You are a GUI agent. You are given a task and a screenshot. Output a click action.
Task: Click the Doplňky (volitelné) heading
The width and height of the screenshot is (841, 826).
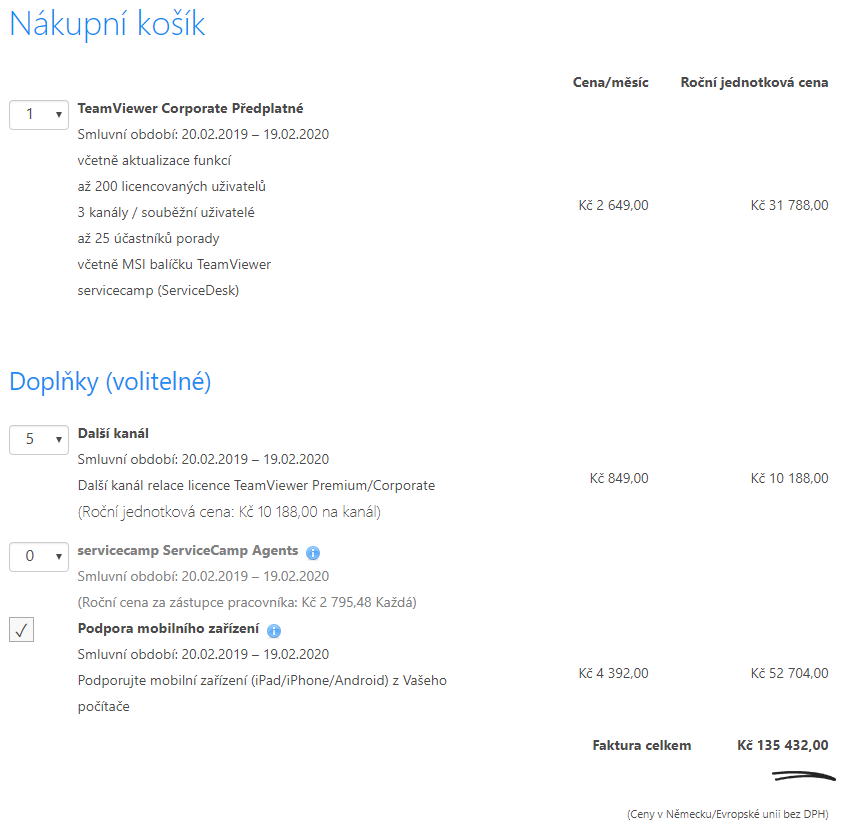click(x=110, y=382)
